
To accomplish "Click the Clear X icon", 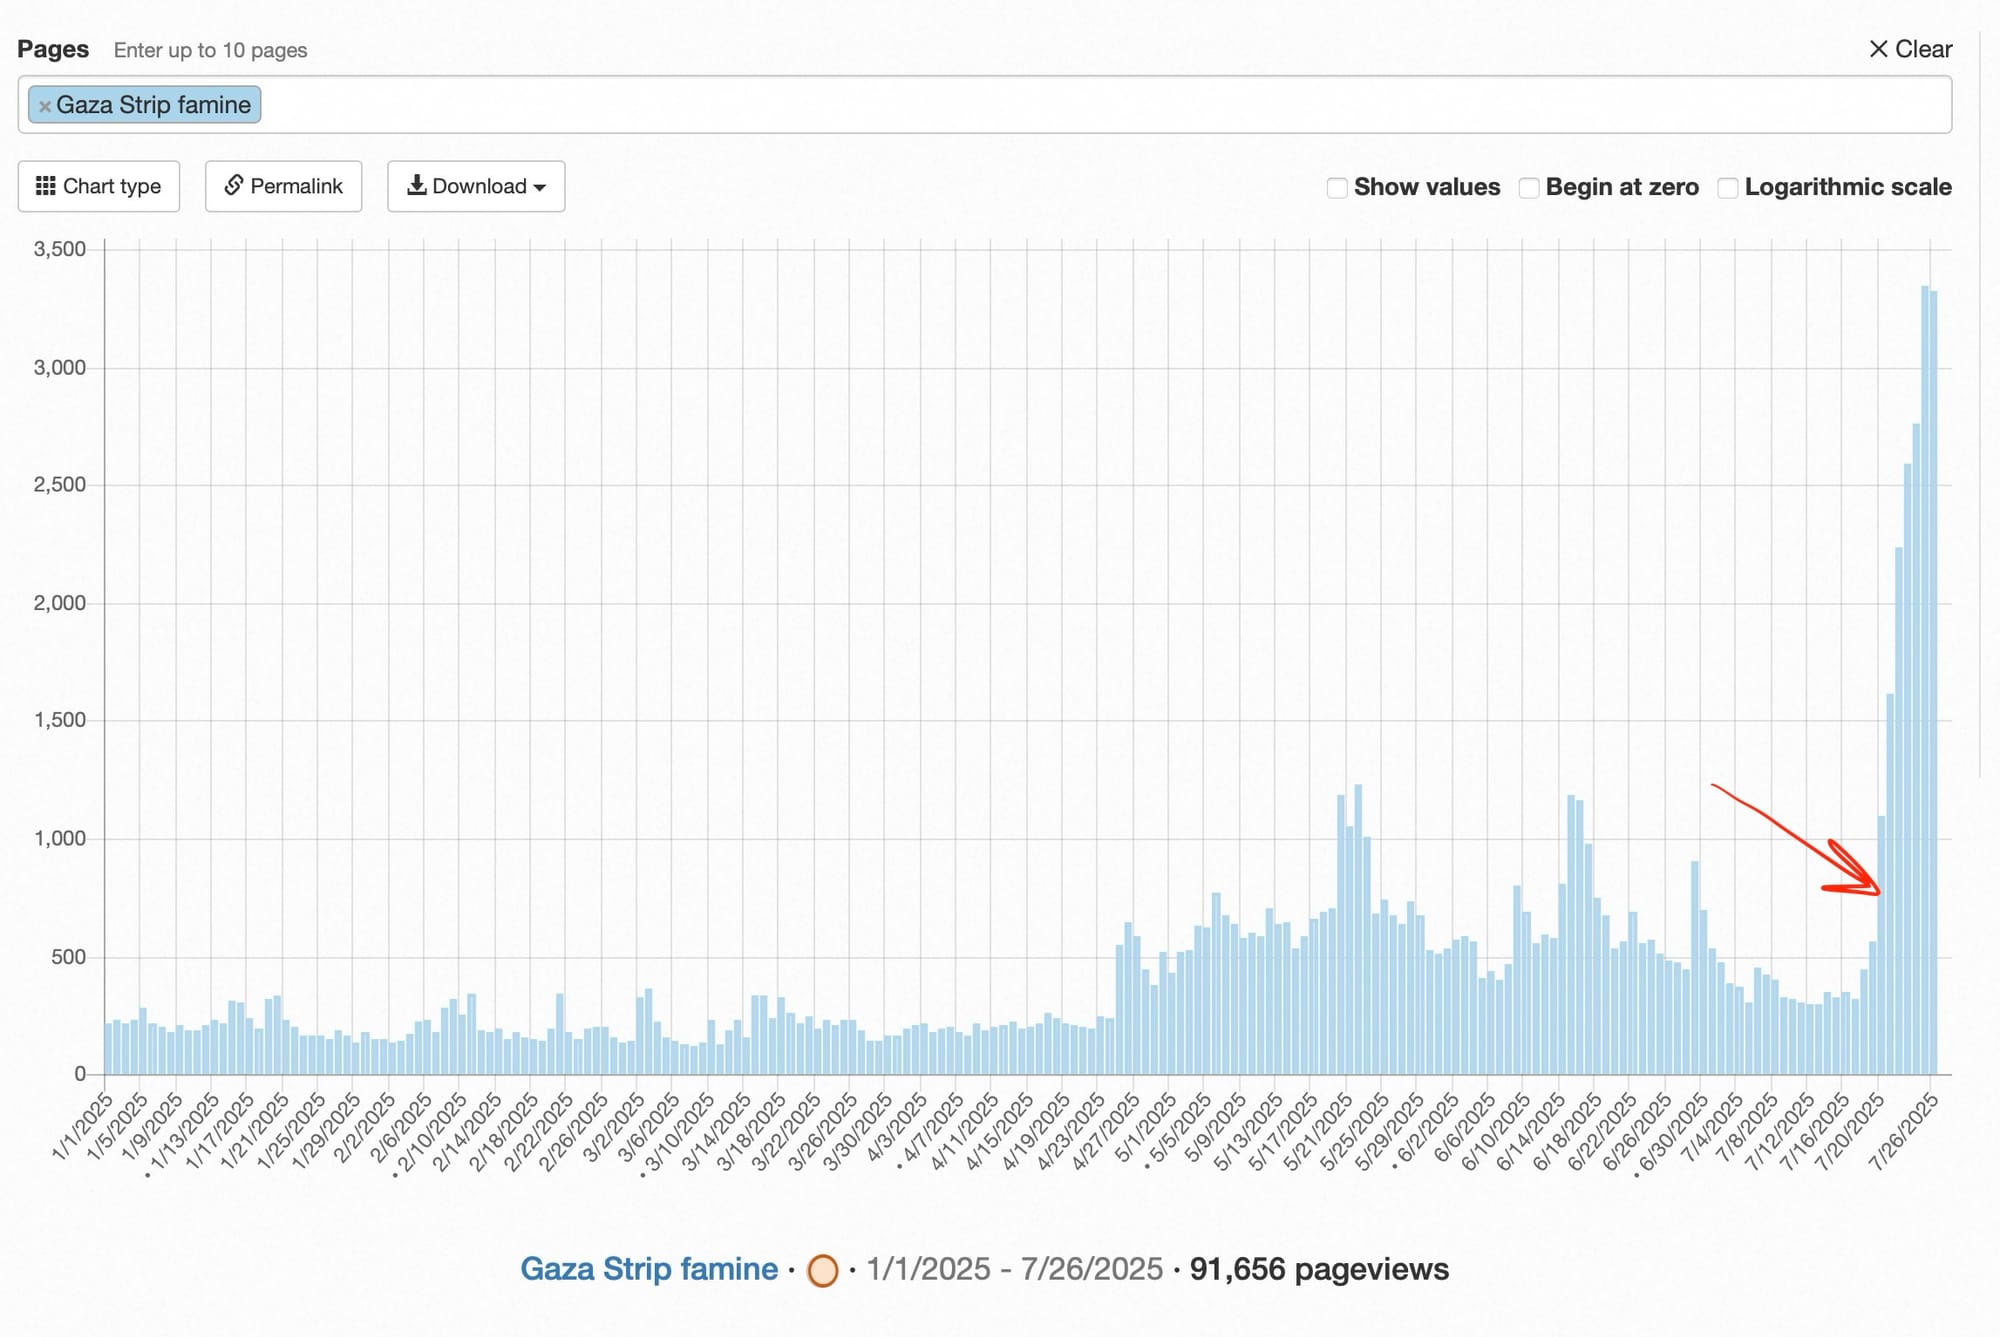I will pyautogui.click(x=1878, y=49).
